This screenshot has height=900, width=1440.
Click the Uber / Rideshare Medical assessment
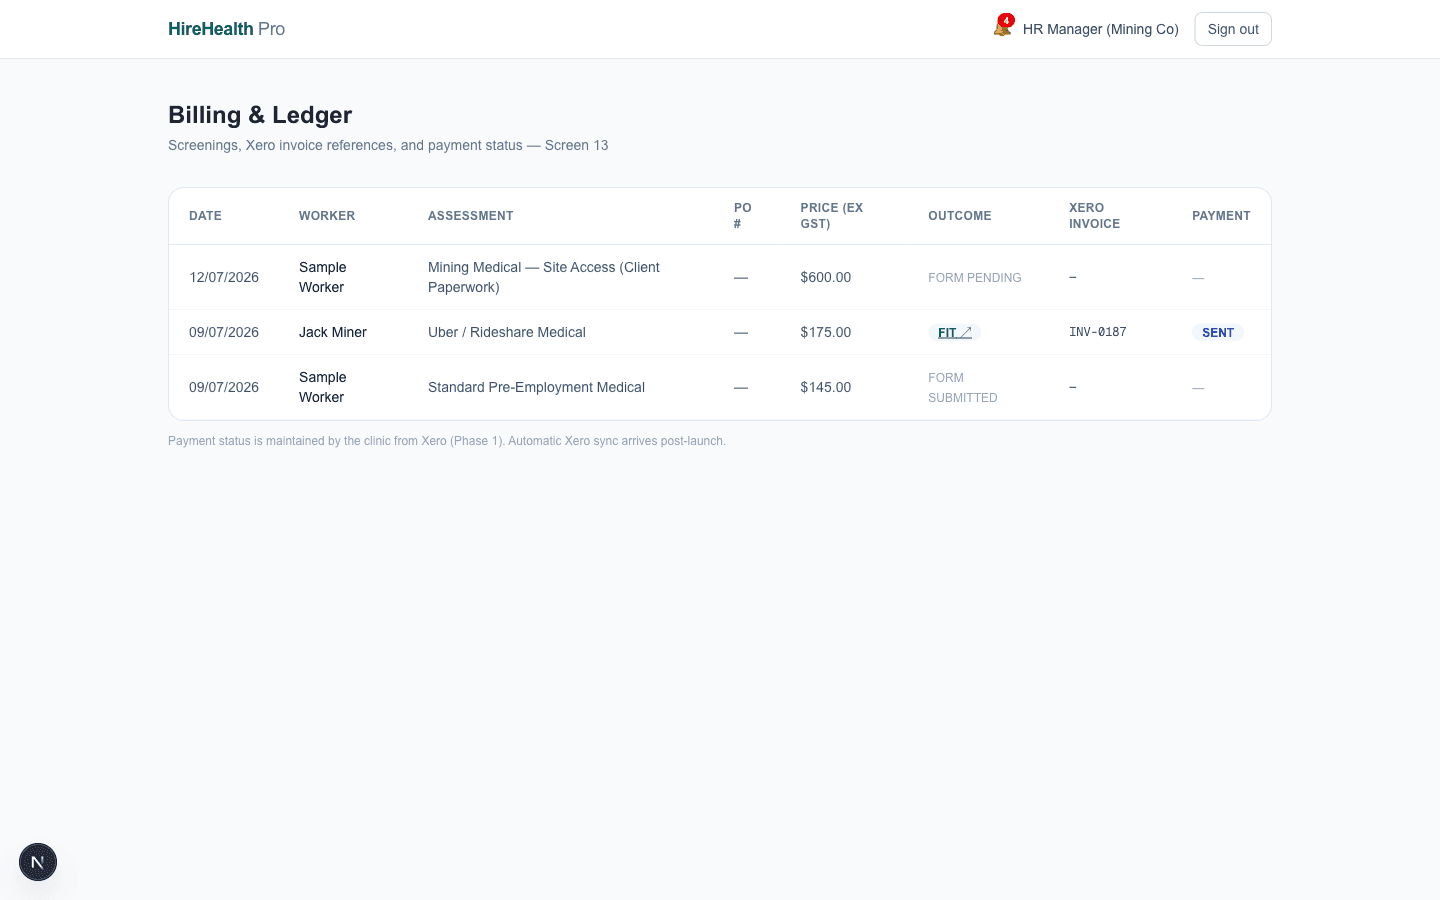[507, 332]
